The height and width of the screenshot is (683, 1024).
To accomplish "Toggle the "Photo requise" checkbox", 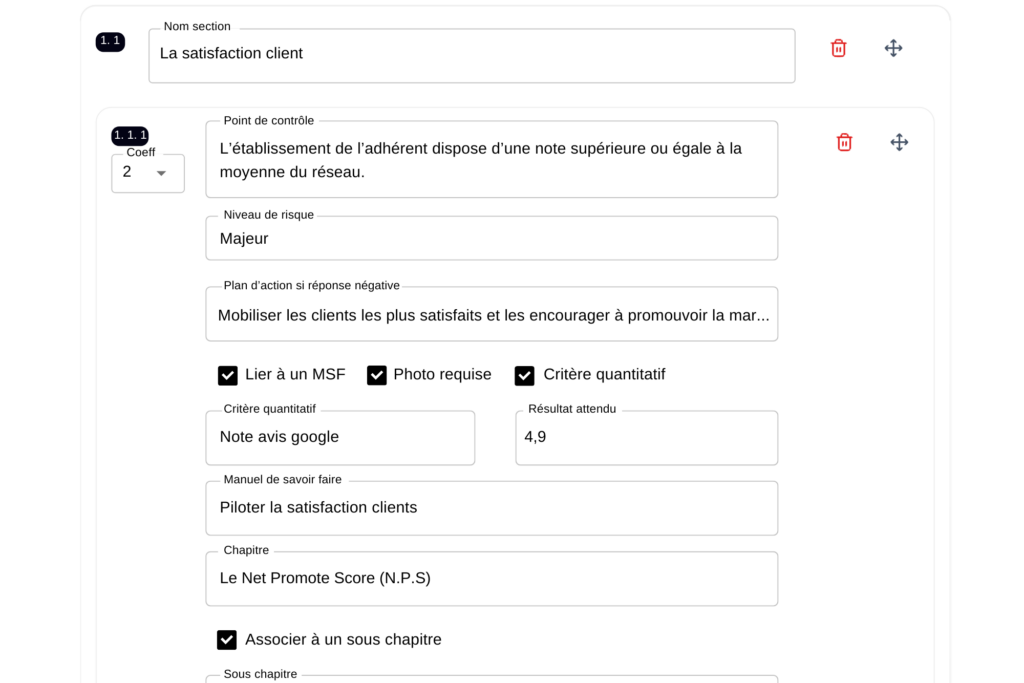I will 377,375.
